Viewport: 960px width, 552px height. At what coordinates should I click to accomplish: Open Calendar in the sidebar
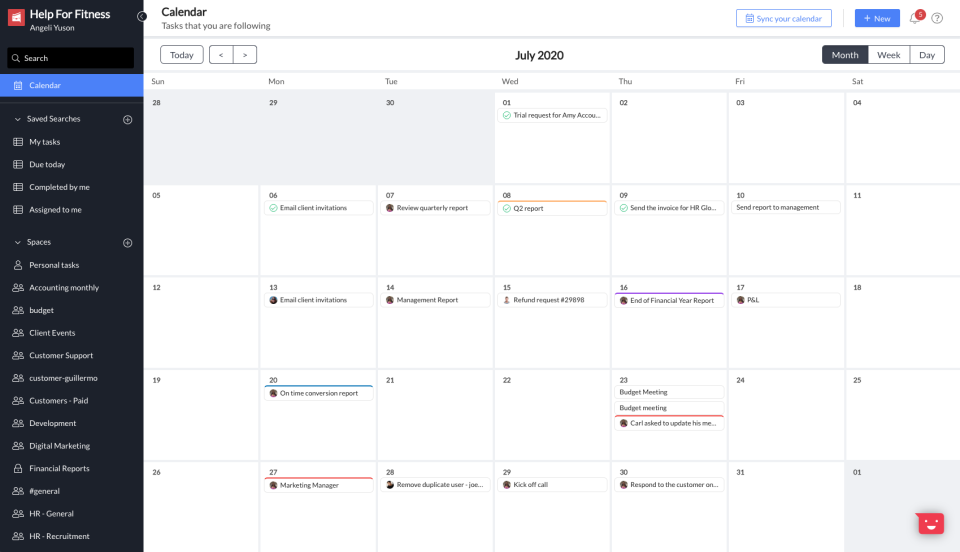(x=72, y=86)
